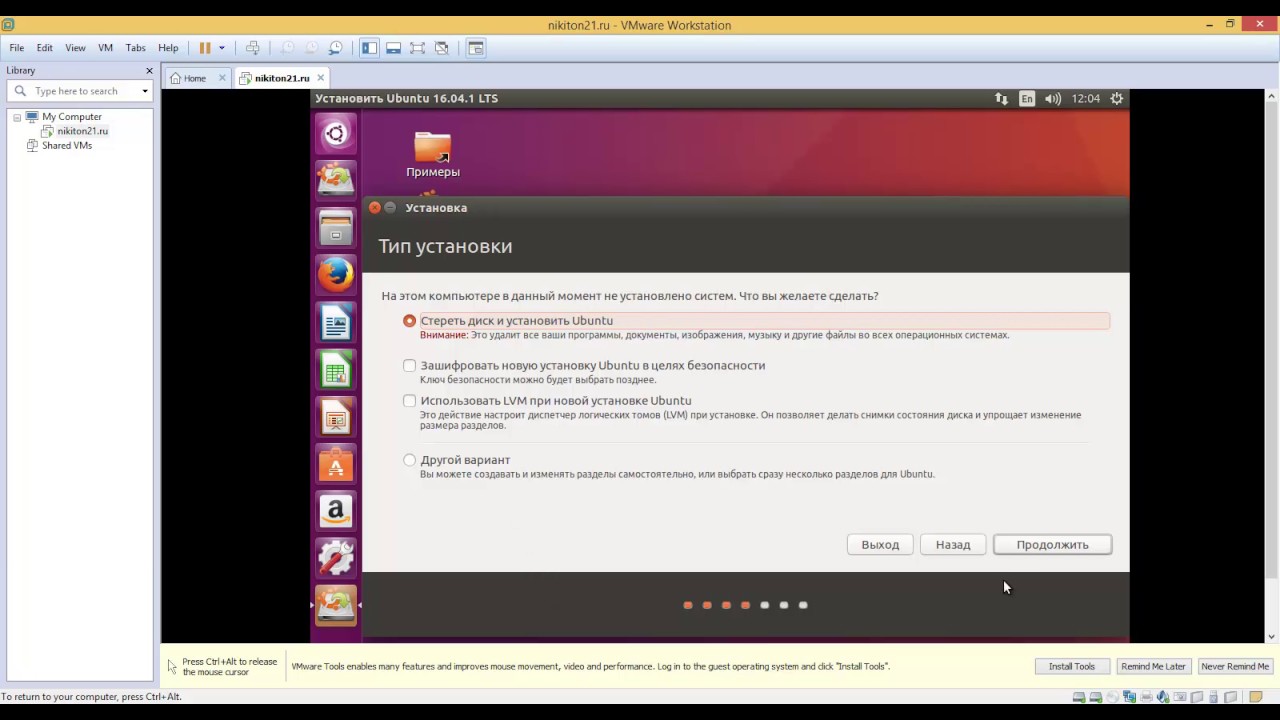Click the CD/DVD drive status icon

point(1112,697)
